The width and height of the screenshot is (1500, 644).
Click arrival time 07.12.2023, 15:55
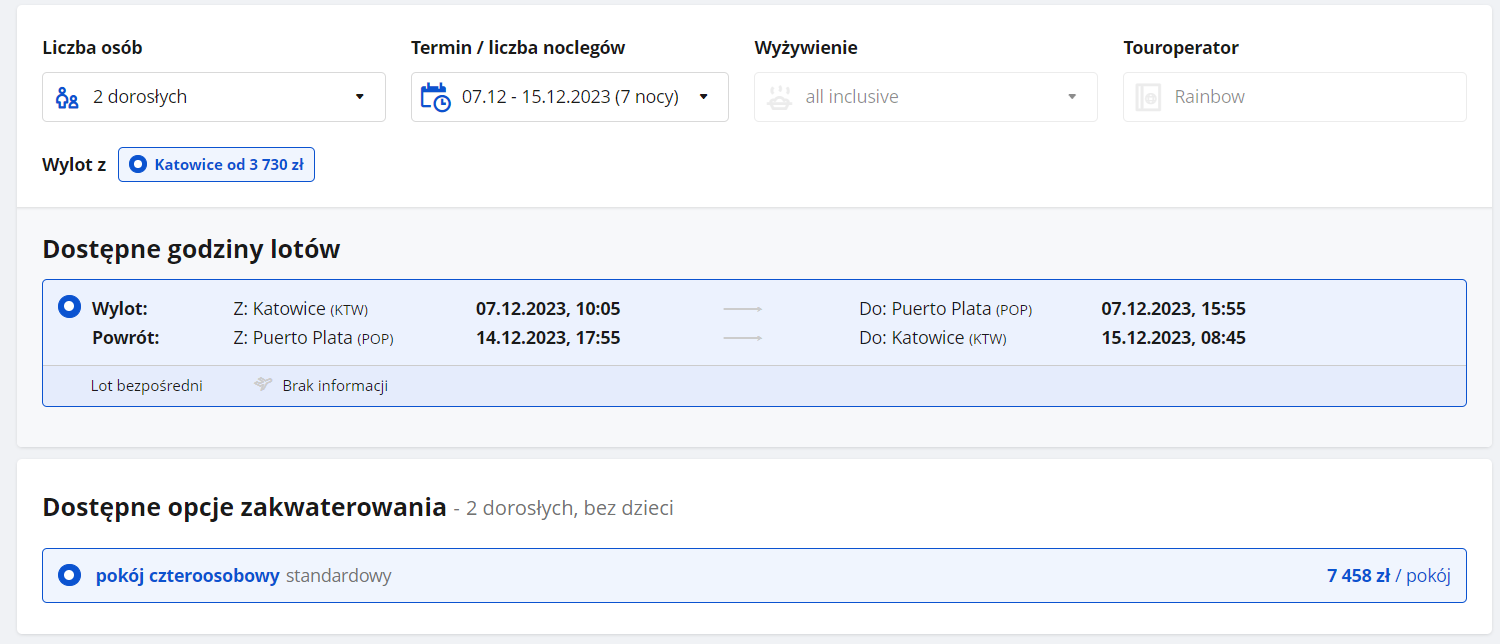(x=1174, y=309)
